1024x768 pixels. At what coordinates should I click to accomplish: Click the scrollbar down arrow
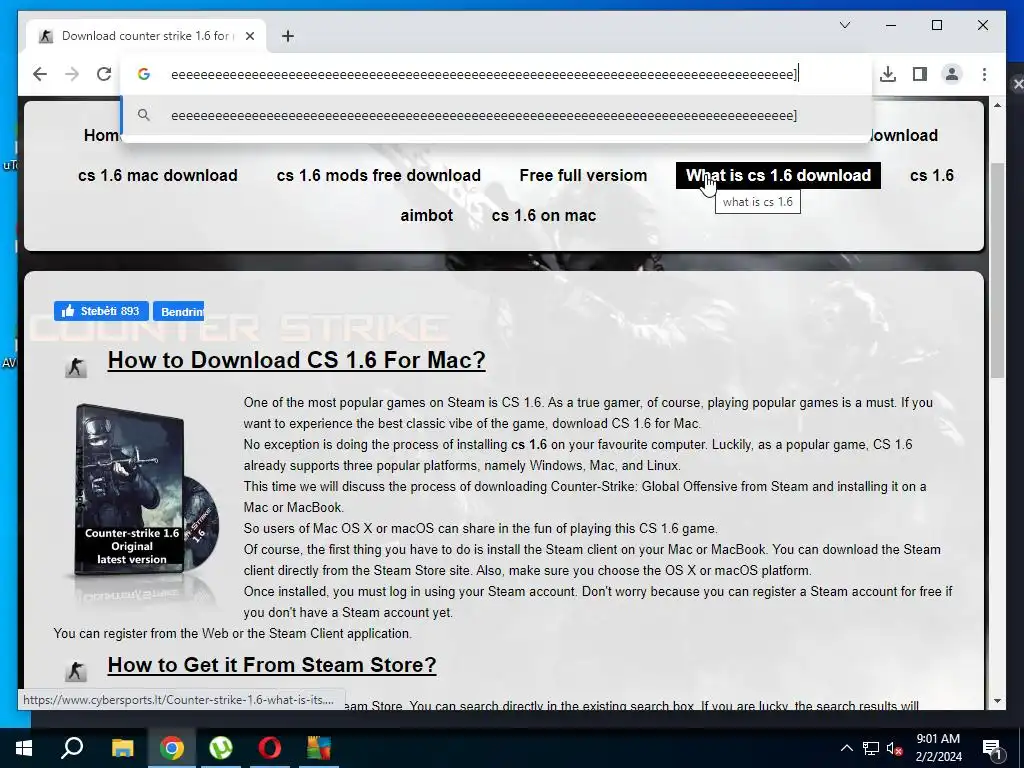997,701
